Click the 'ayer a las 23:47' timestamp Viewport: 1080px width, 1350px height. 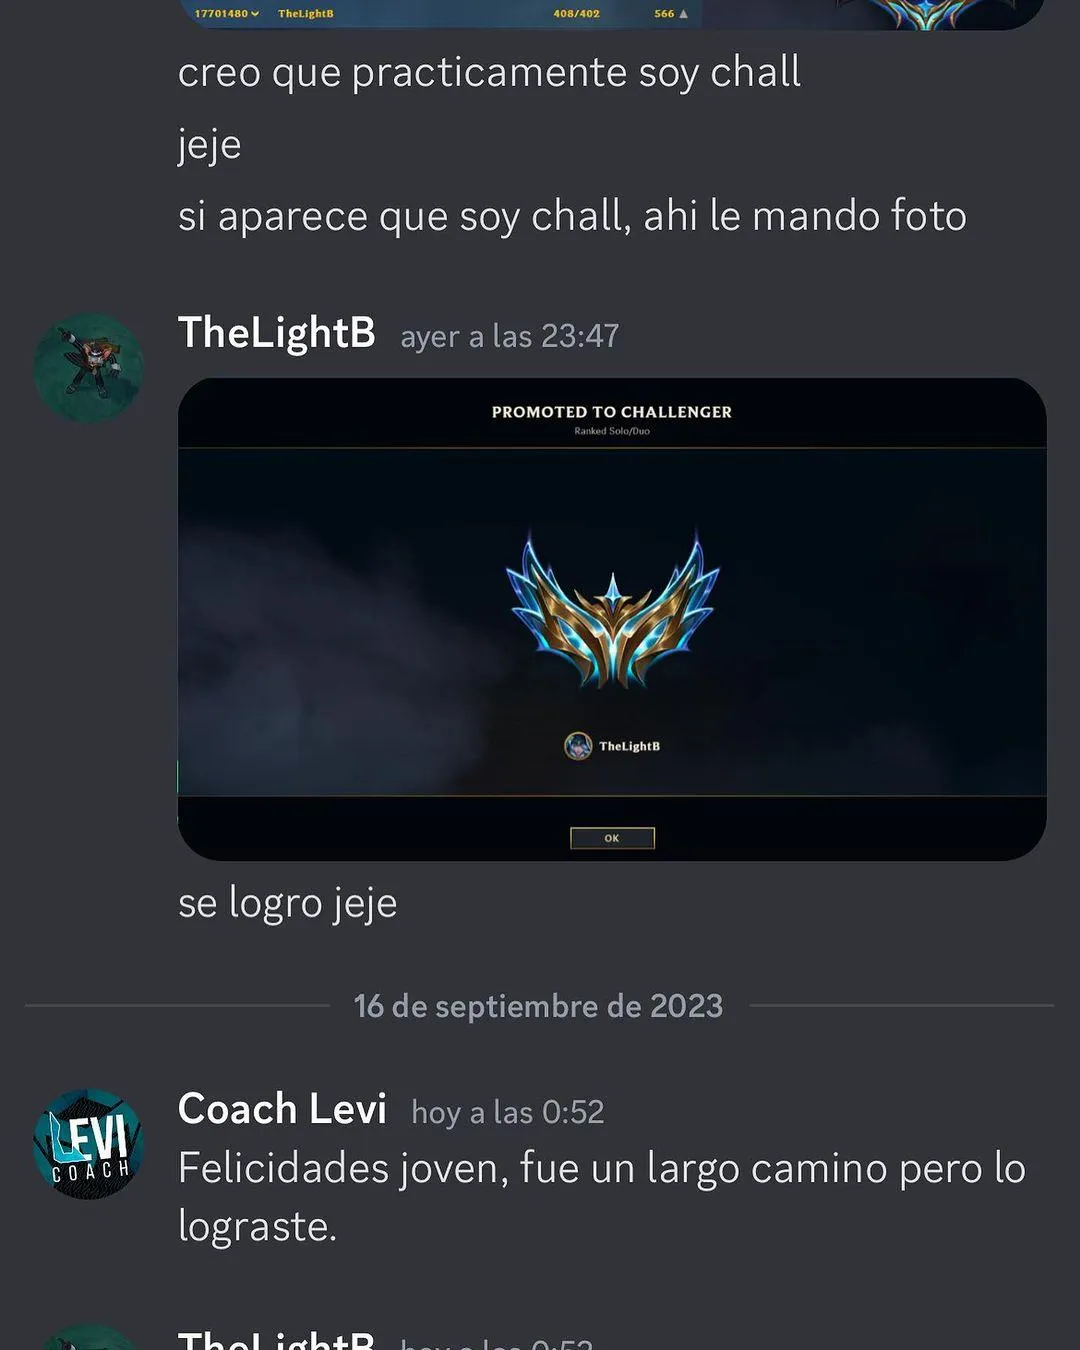(x=510, y=336)
